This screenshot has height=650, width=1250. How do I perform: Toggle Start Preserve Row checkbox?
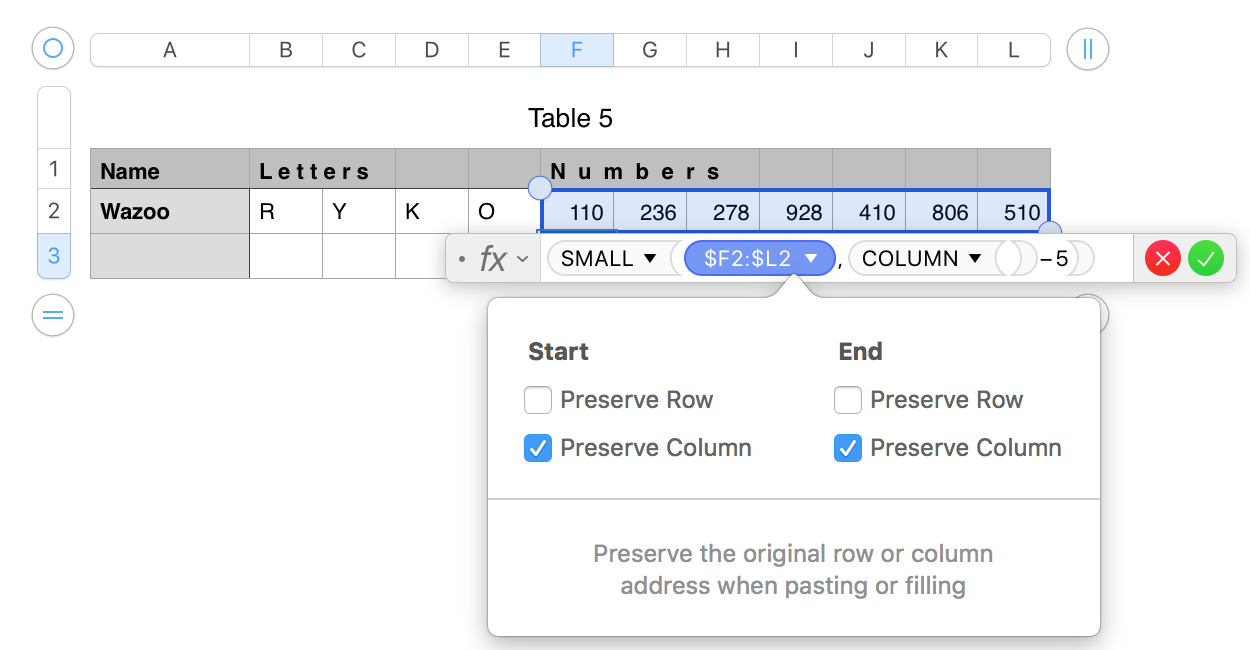(538, 401)
